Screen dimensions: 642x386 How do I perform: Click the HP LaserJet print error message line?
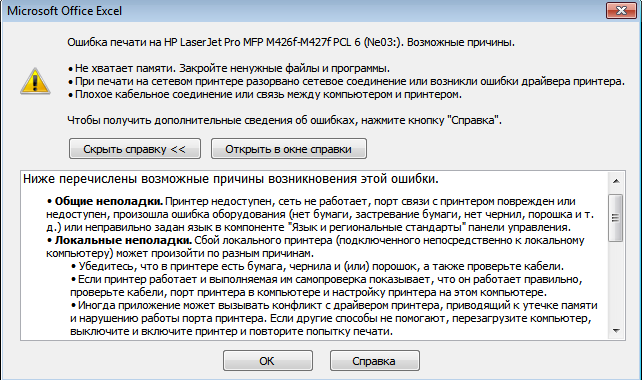[x=291, y=42]
